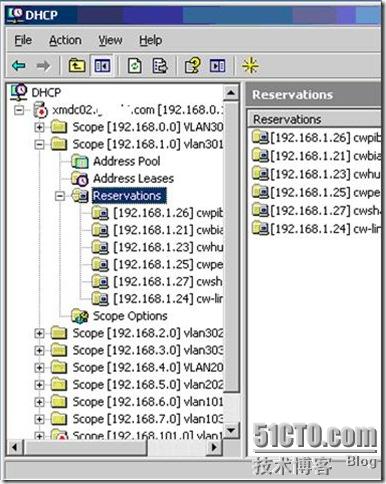The width and height of the screenshot is (386, 484).
Task: Open the File menu
Action: click(23, 40)
